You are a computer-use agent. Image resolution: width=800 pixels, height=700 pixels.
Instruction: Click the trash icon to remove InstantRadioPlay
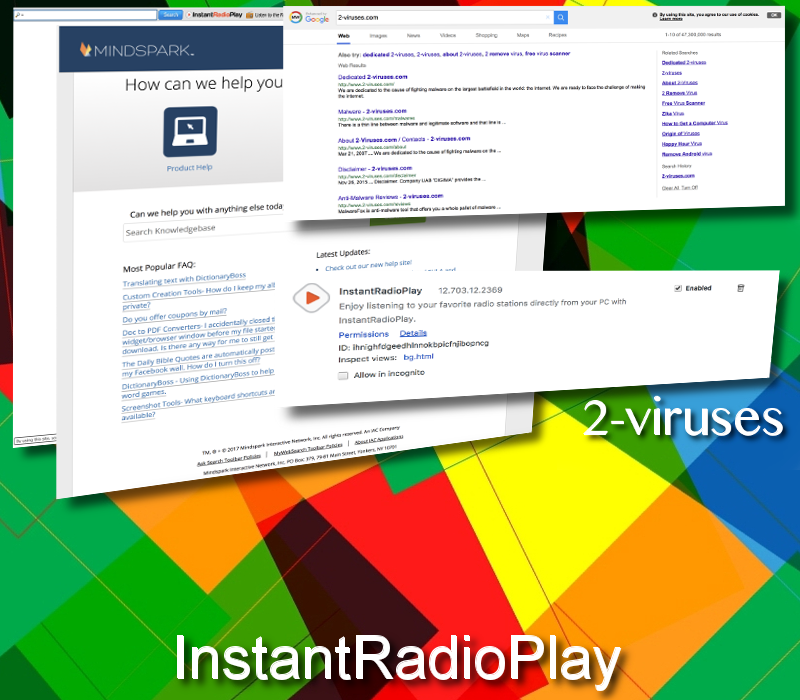(x=740, y=287)
